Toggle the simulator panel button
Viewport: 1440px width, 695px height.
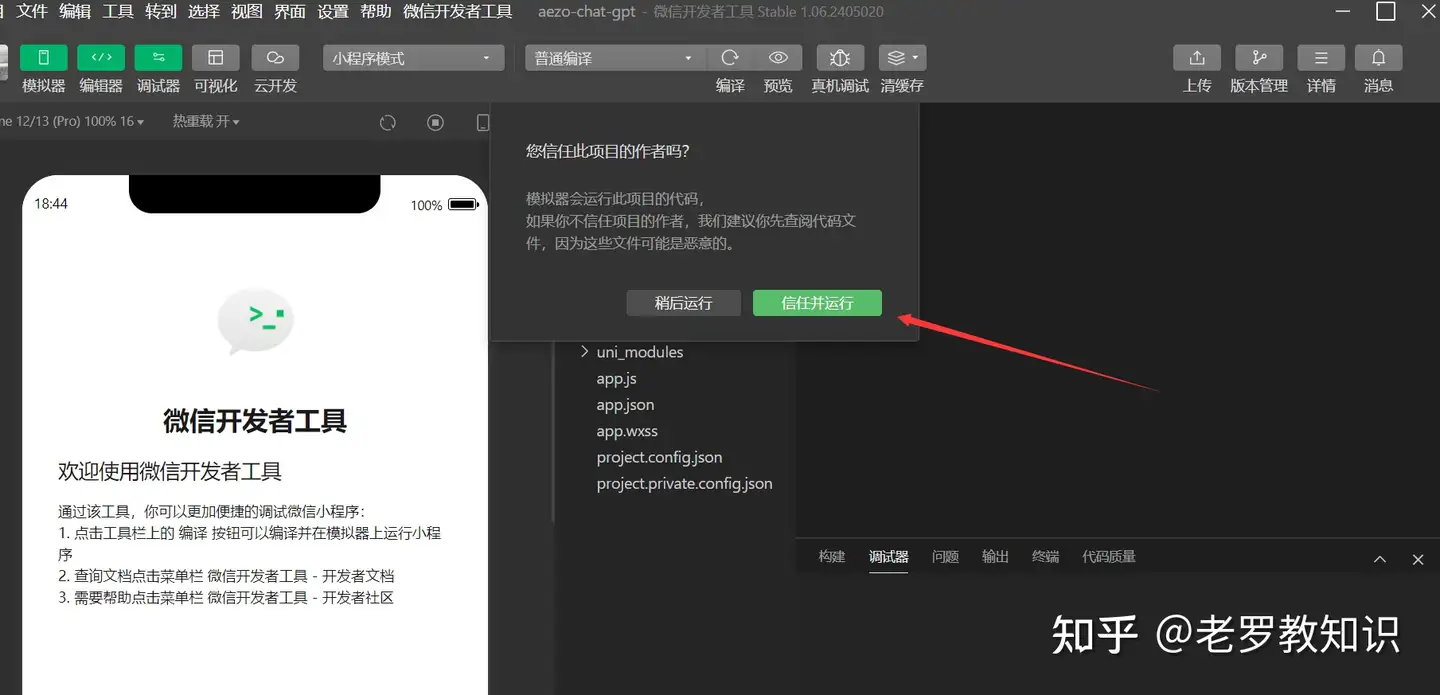[44, 58]
